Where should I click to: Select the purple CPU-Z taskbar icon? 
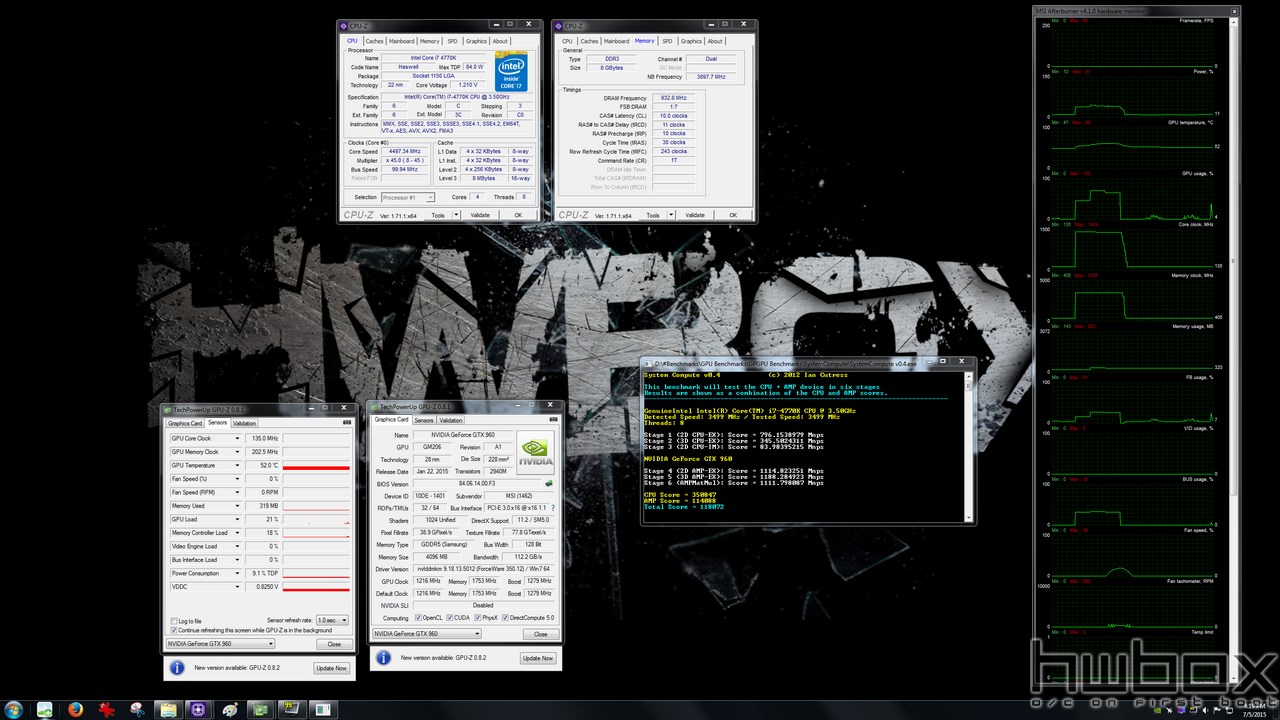198,710
